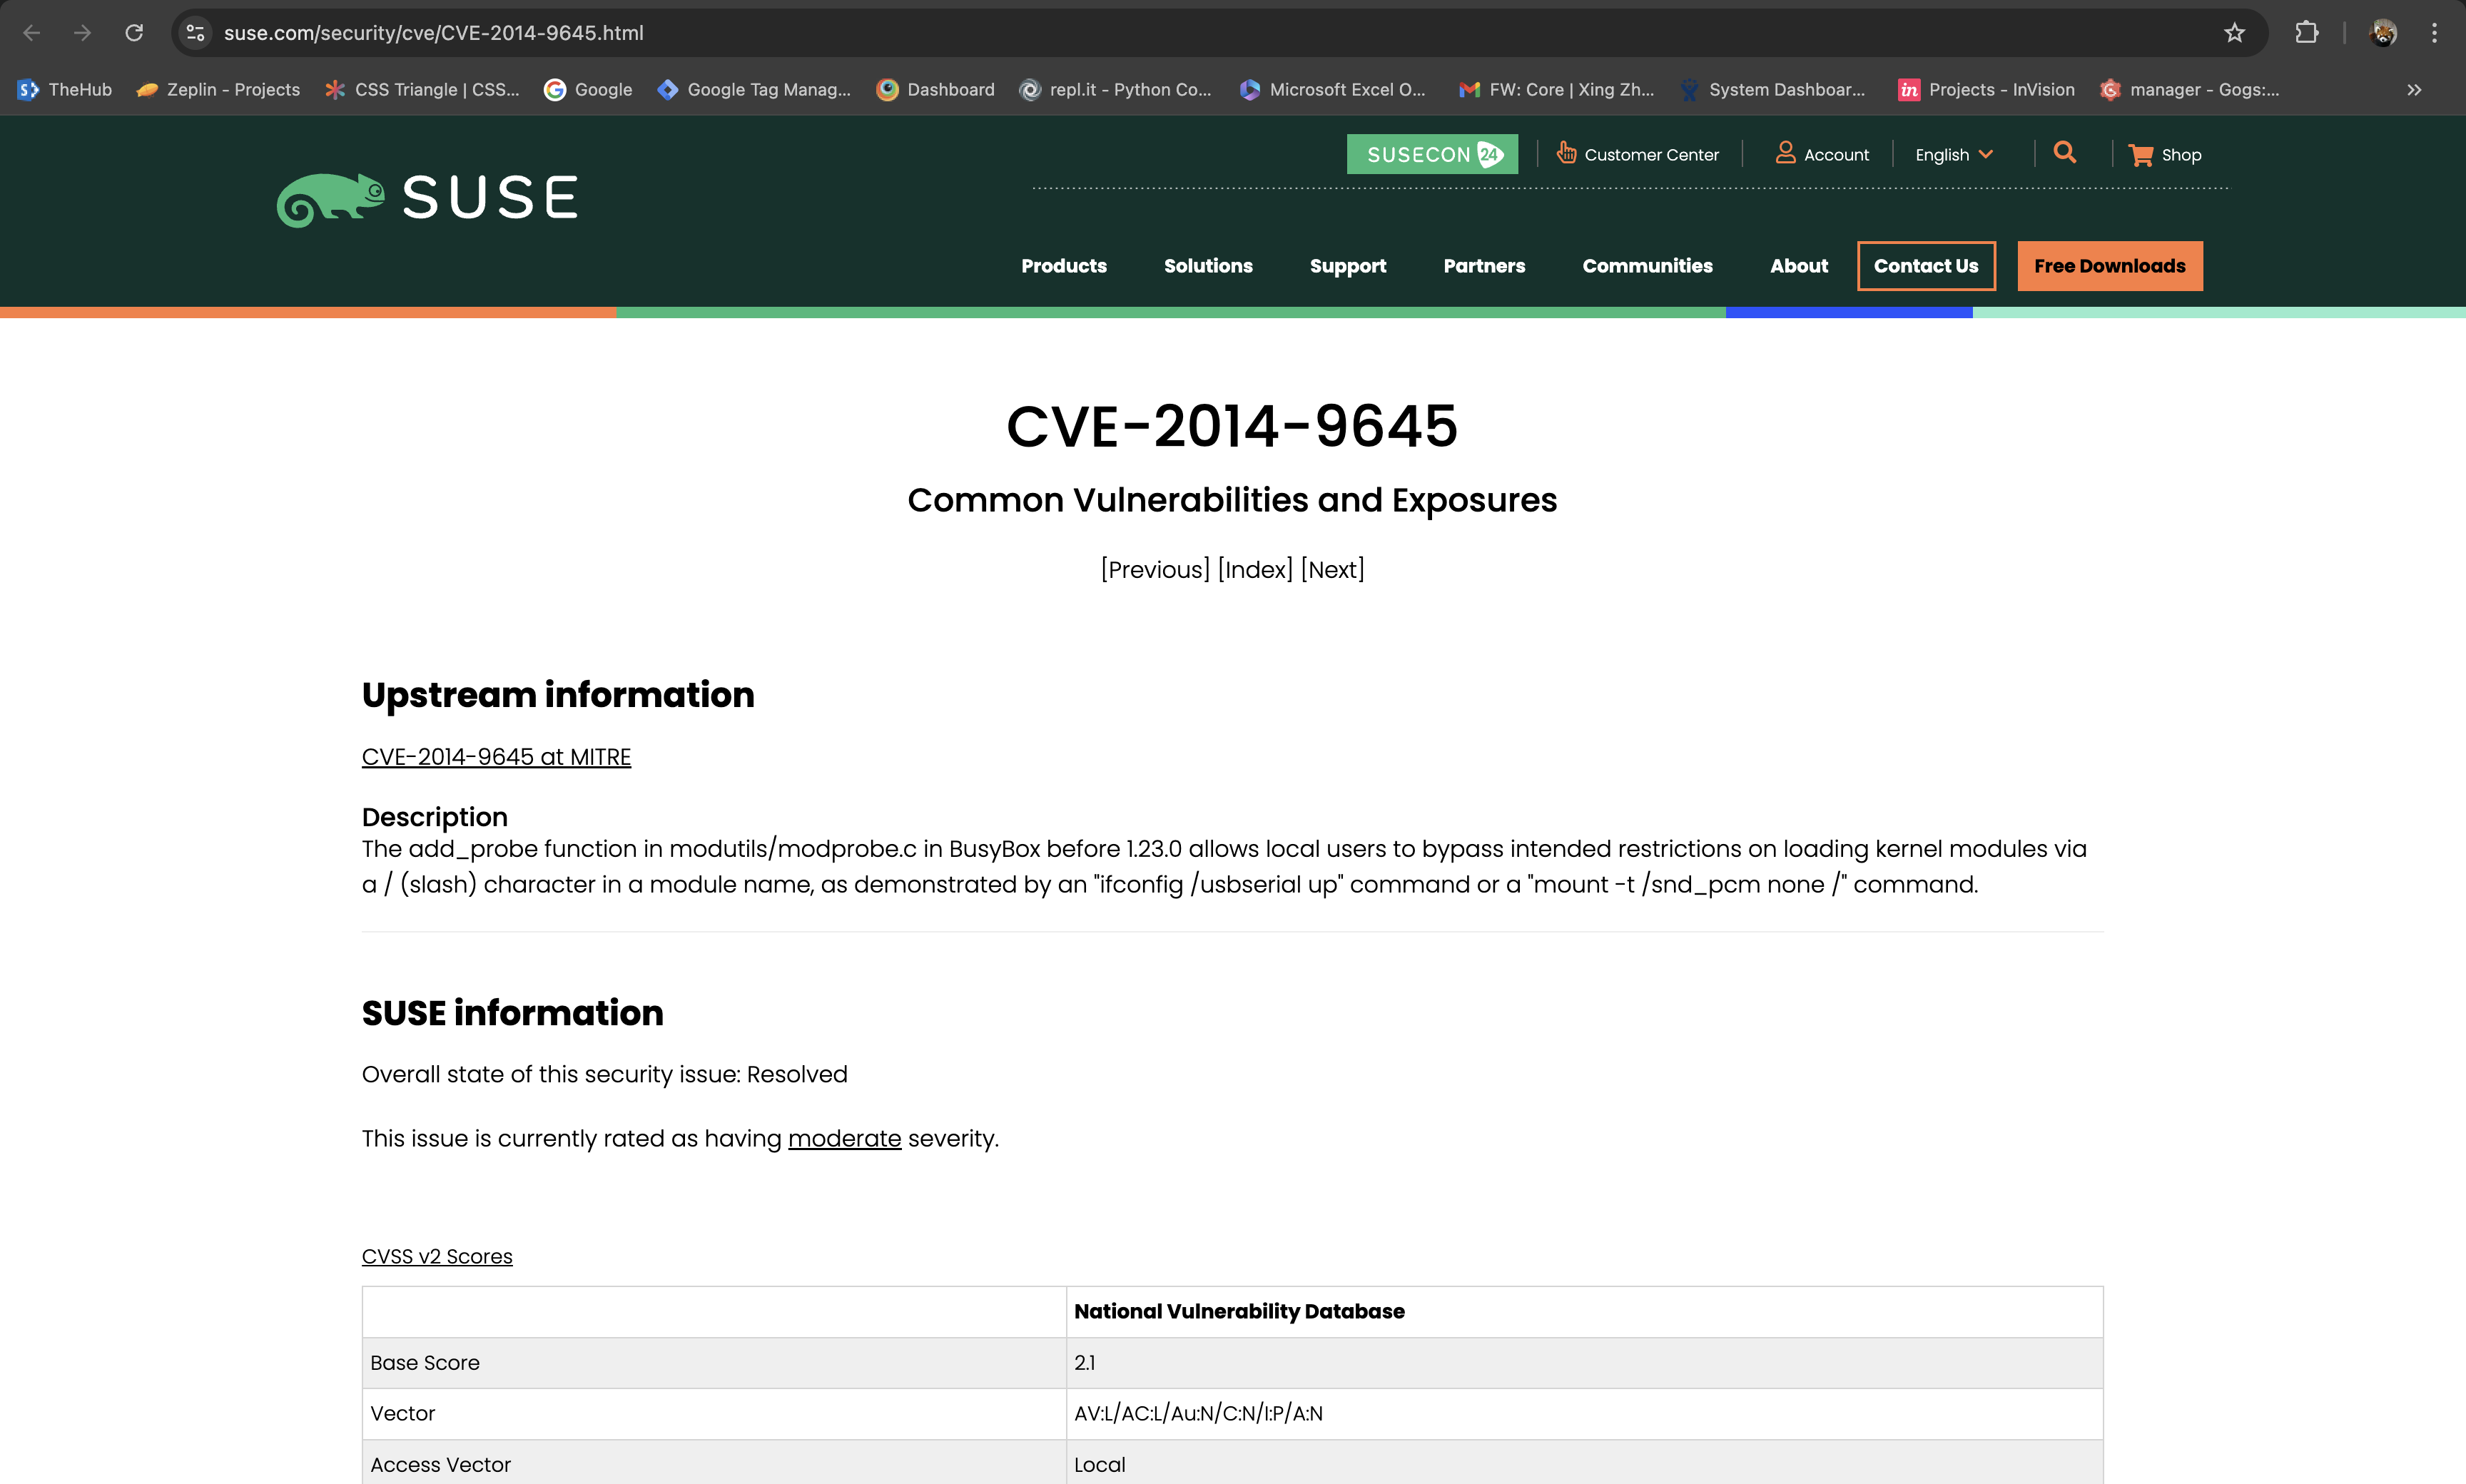Click the Free Downloads button
The image size is (2466, 1484).
click(2109, 266)
